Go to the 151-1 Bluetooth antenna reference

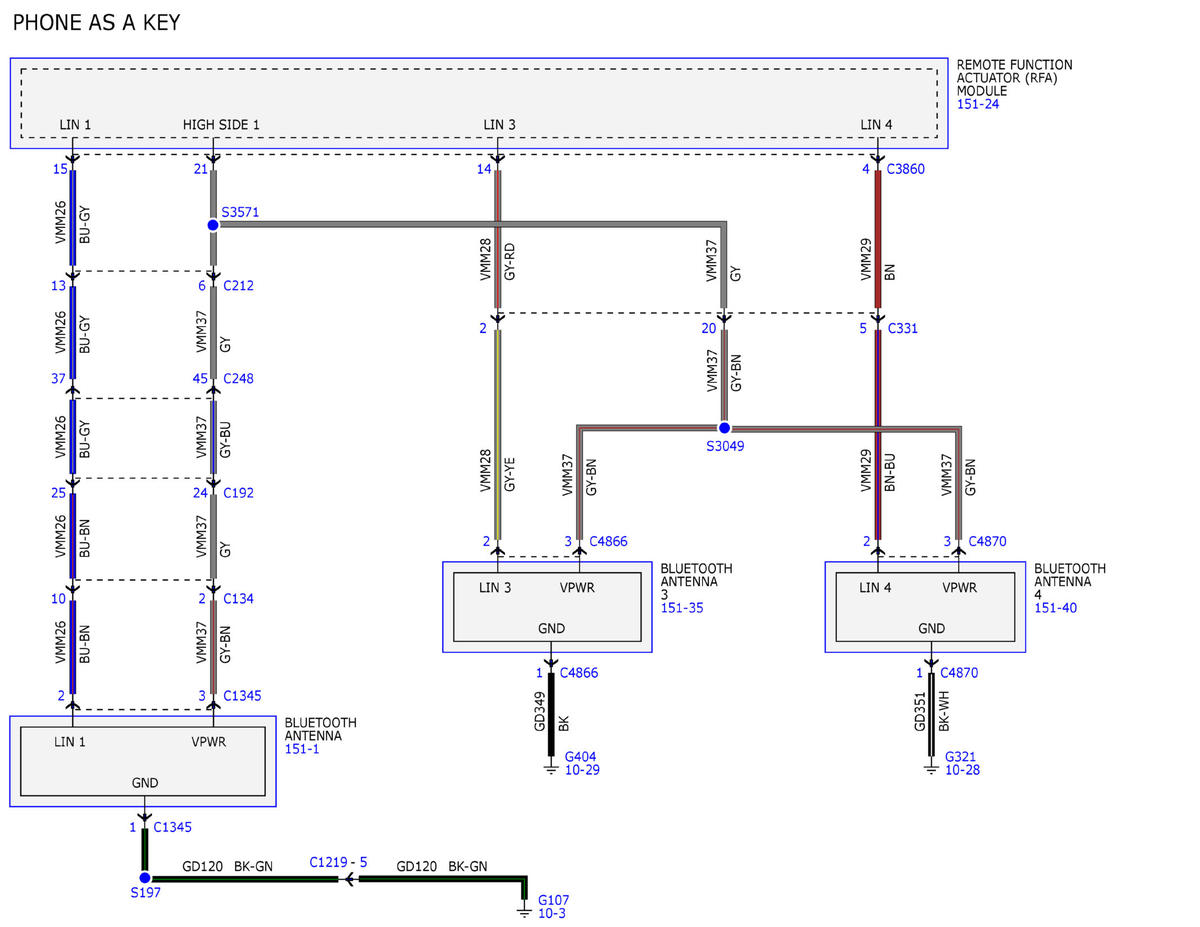tap(301, 748)
